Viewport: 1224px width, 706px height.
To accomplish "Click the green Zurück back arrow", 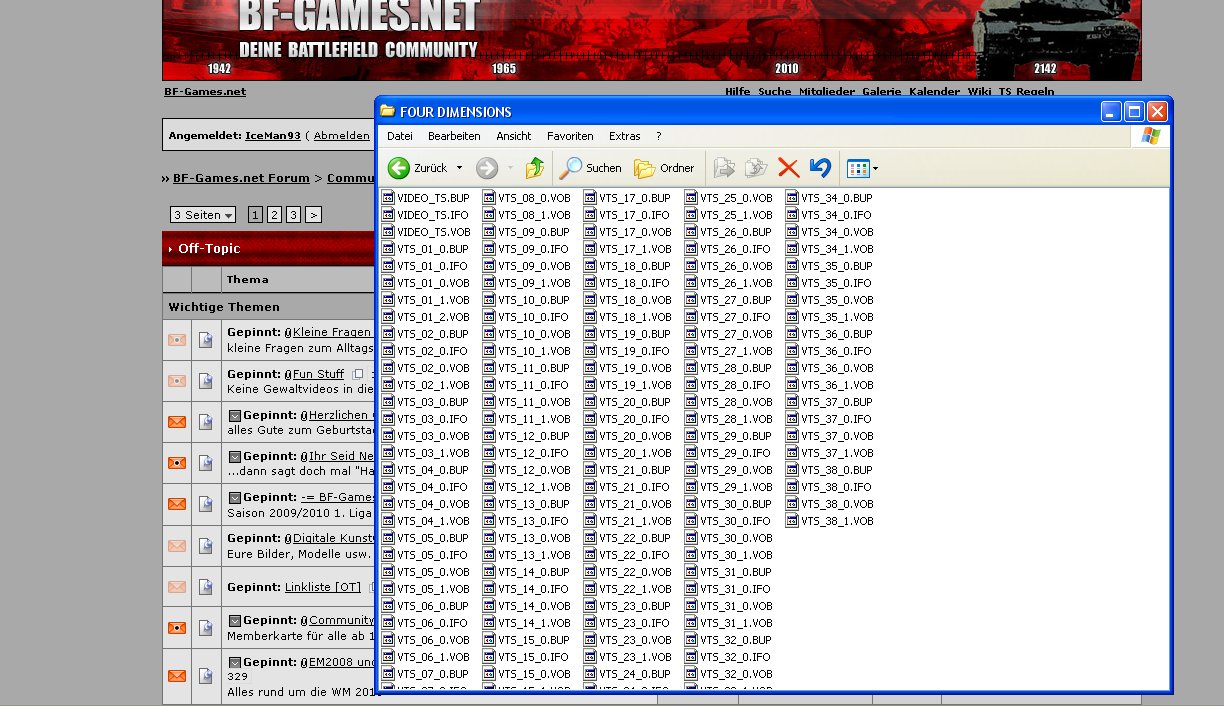I will [399, 168].
